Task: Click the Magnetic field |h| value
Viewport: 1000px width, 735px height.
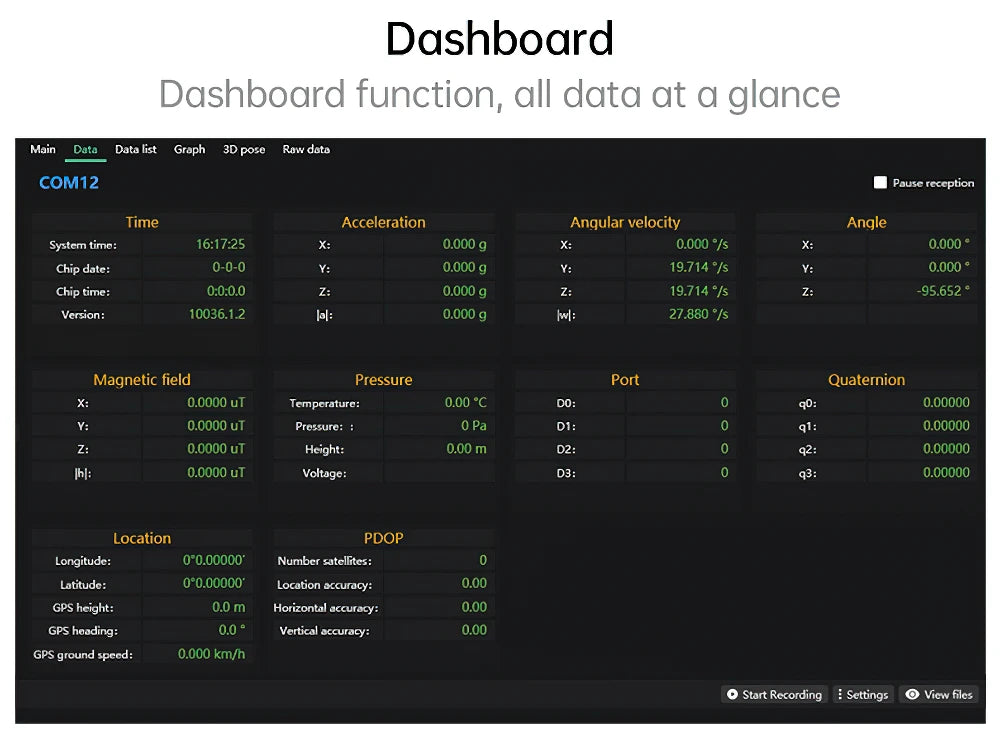Action: pos(216,473)
